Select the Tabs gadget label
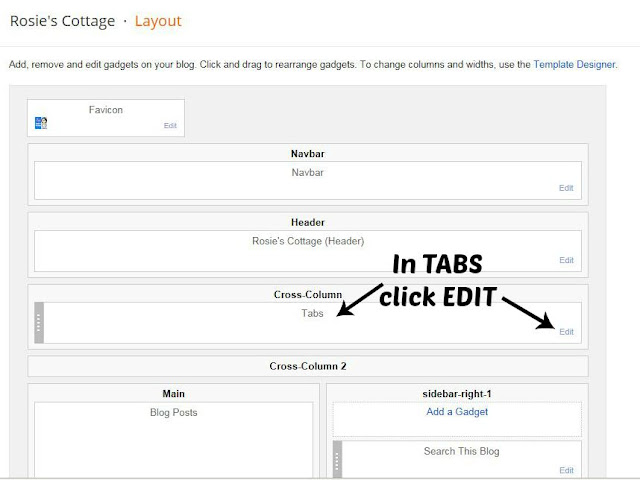Screen dimensions: 640x480 312,313
